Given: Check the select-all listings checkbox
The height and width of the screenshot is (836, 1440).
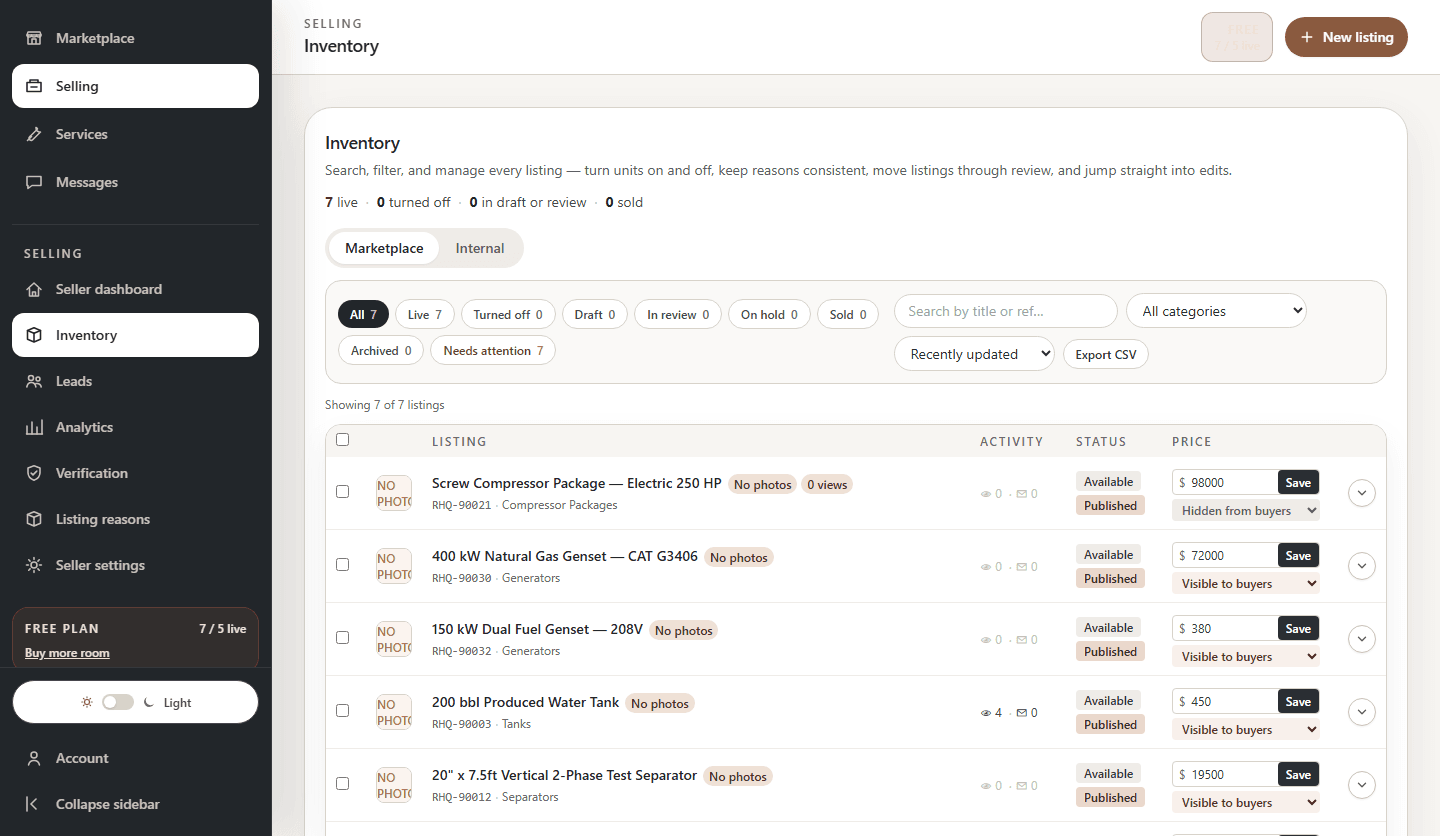Looking at the screenshot, I should tap(343, 439).
